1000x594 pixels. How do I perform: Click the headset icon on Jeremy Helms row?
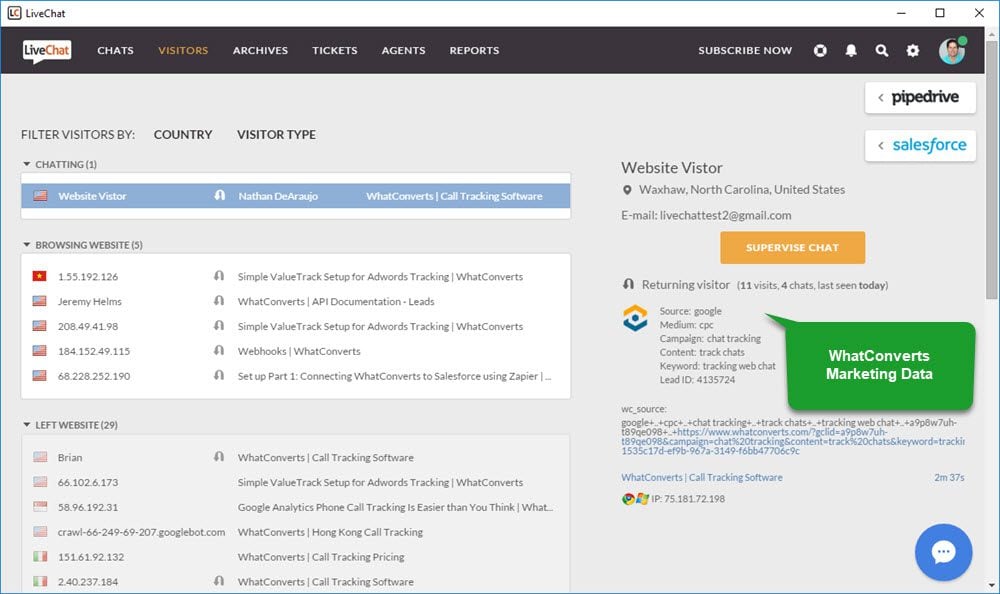(219, 301)
